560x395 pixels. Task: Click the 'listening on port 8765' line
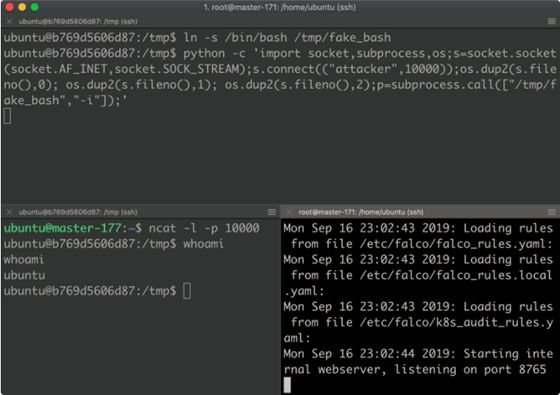tap(415, 369)
